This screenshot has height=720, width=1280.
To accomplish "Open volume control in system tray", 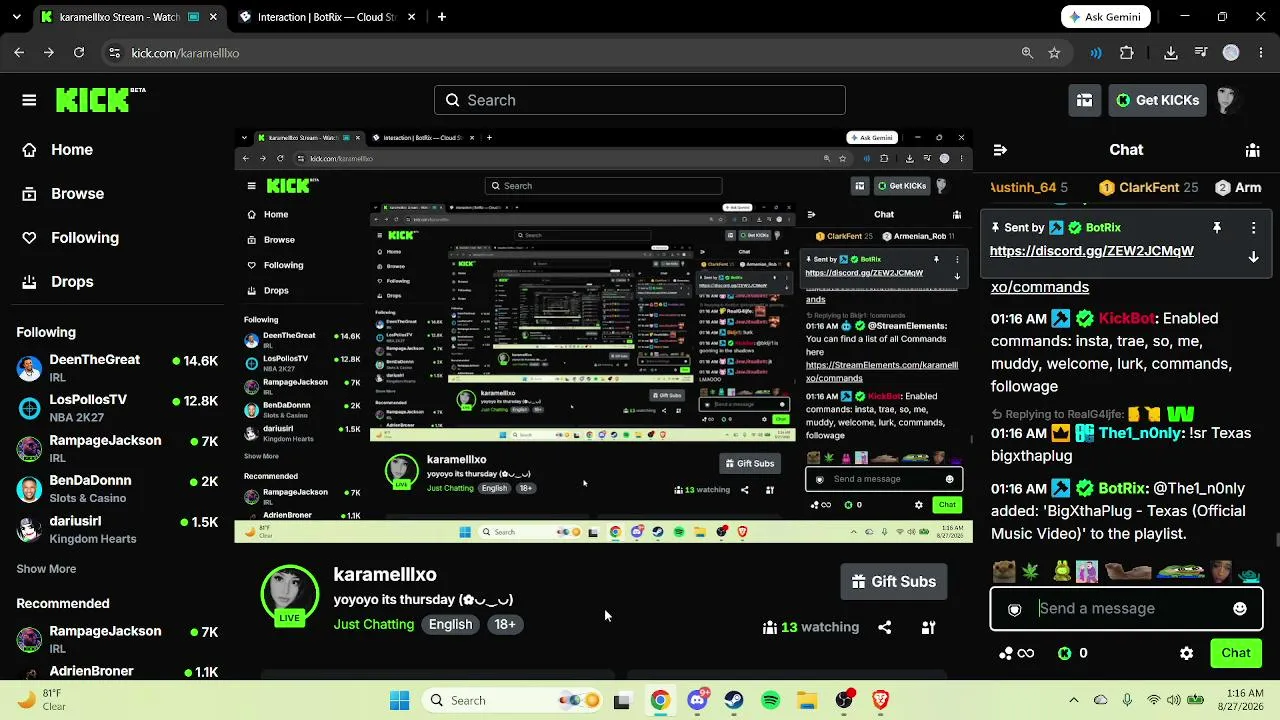I will [1172, 701].
